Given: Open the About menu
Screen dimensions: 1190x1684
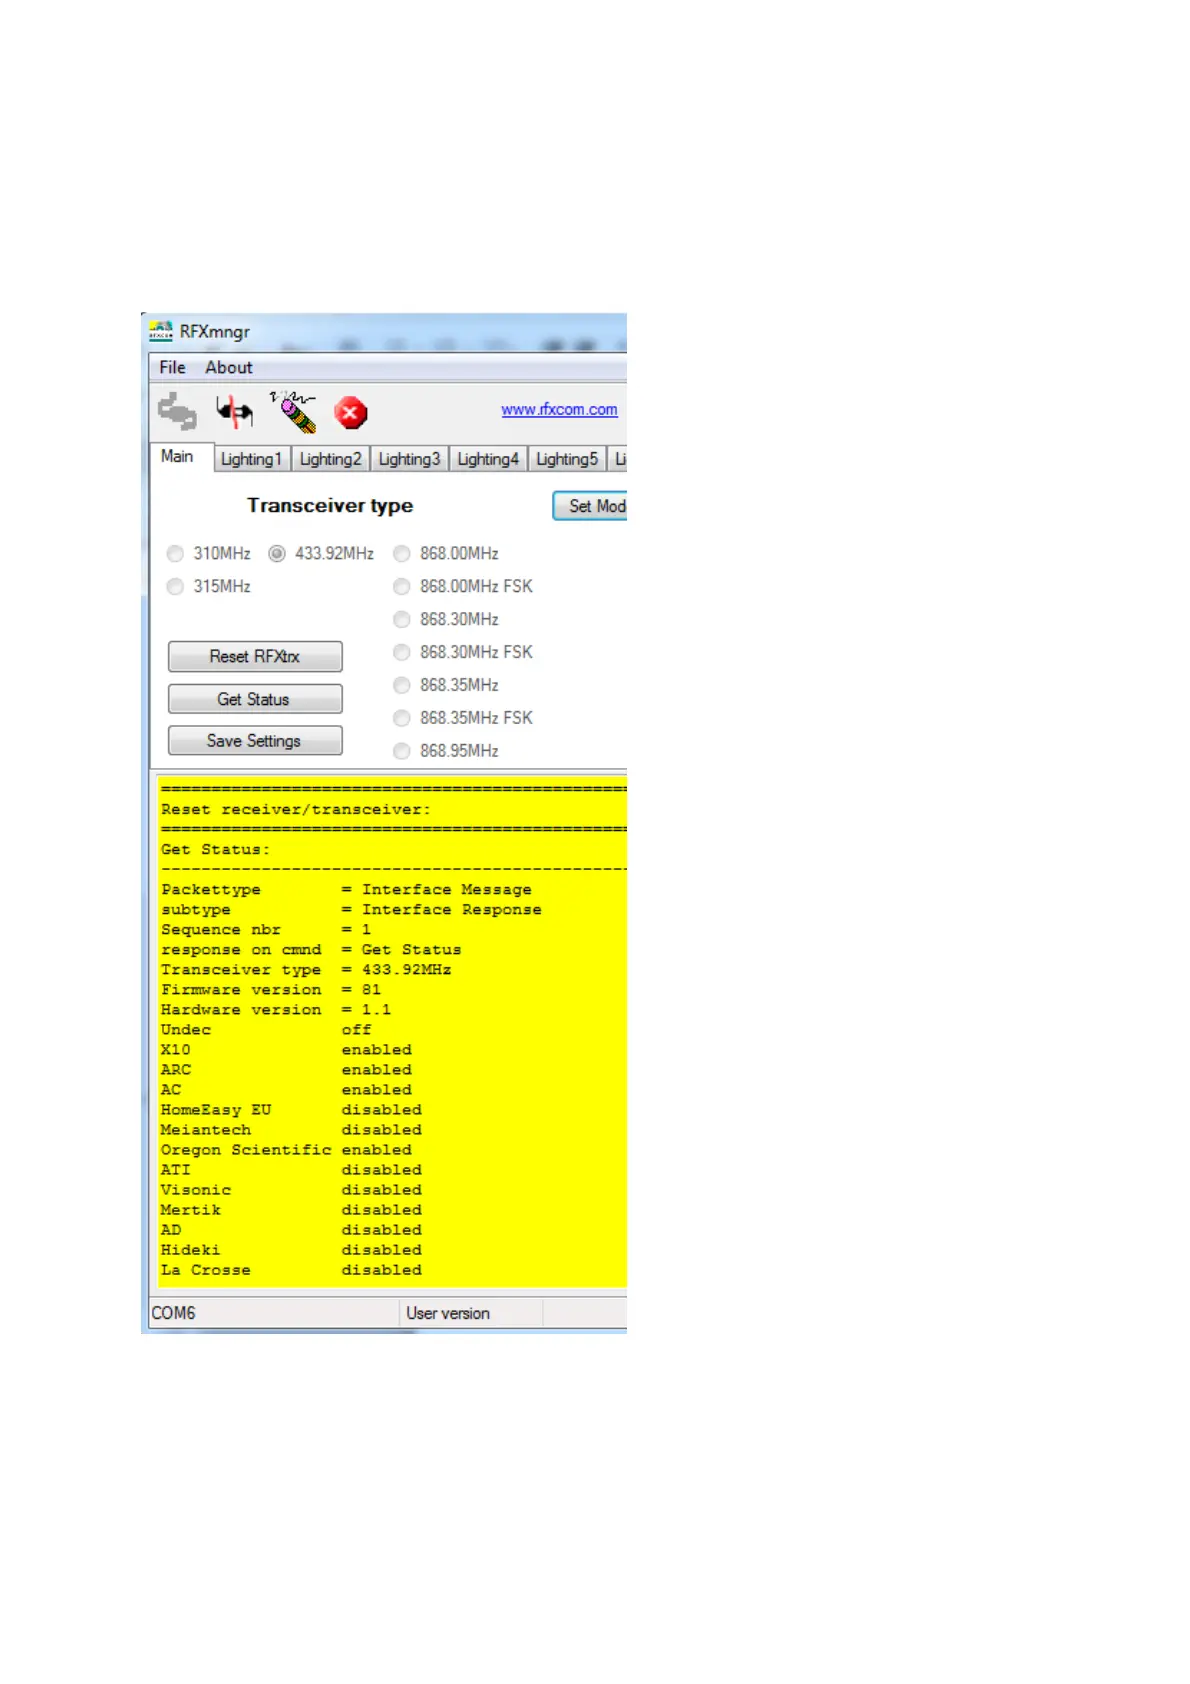Looking at the screenshot, I should (229, 367).
